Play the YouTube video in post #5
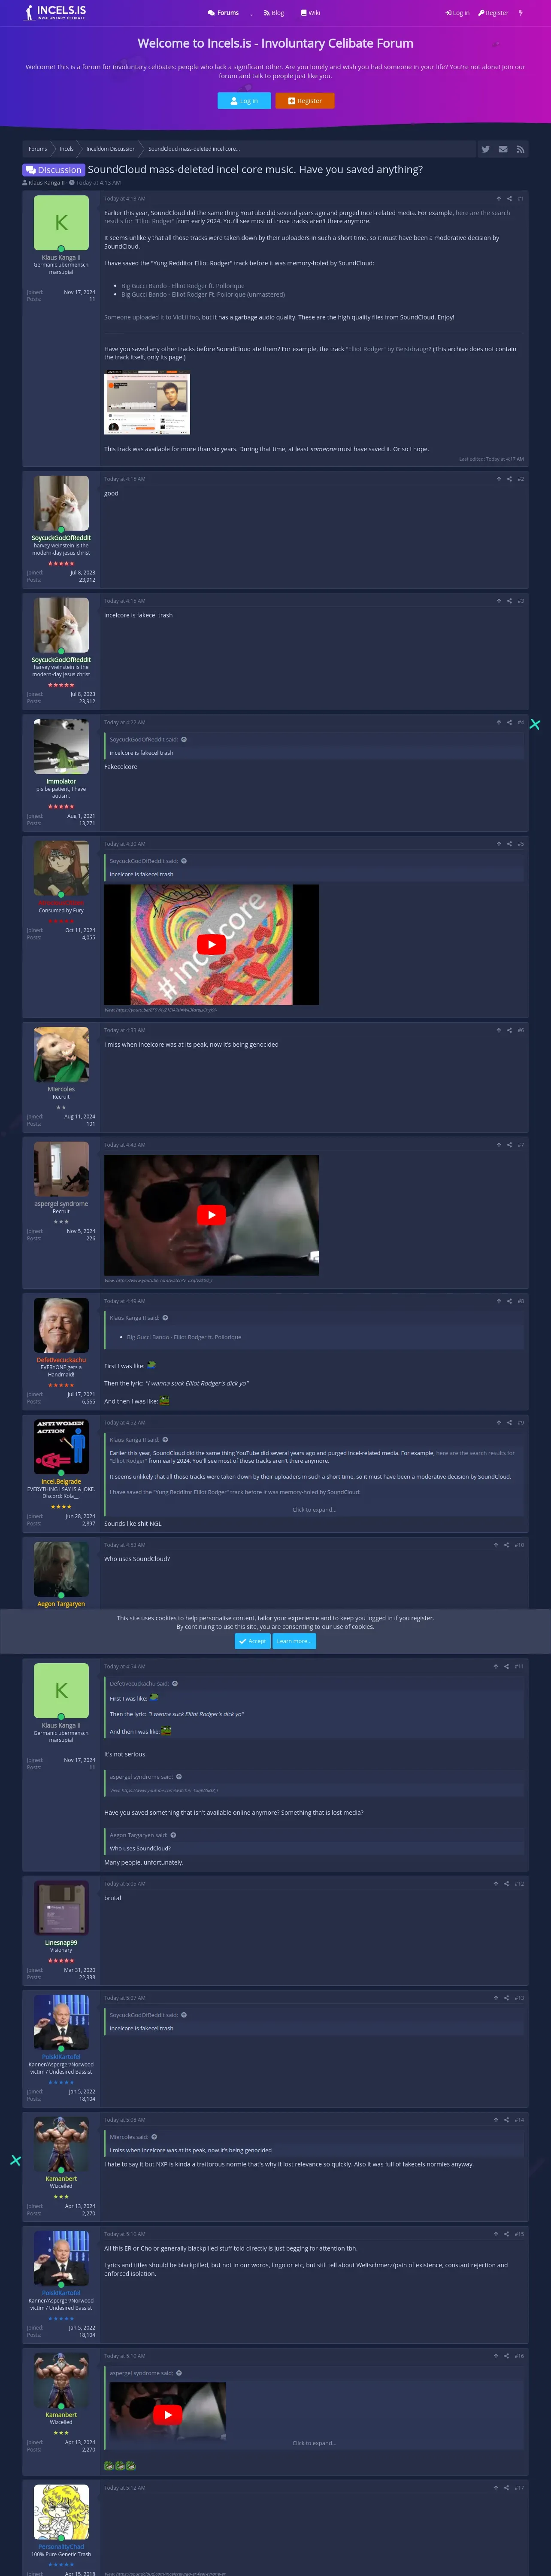This screenshot has height=2576, width=551. (211, 944)
